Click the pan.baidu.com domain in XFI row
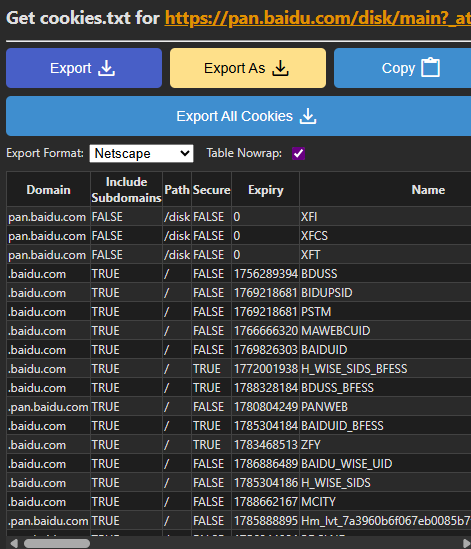This screenshot has height=549, width=471. tap(47, 217)
